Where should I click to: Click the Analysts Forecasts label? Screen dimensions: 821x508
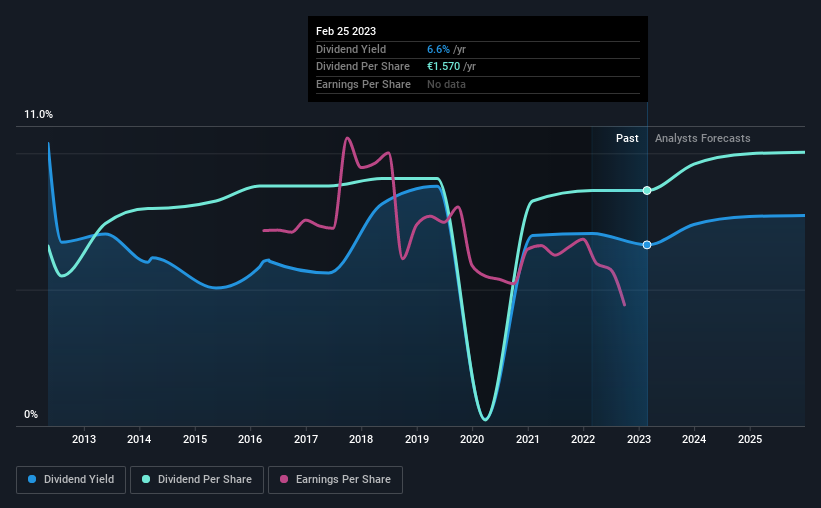click(703, 138)
